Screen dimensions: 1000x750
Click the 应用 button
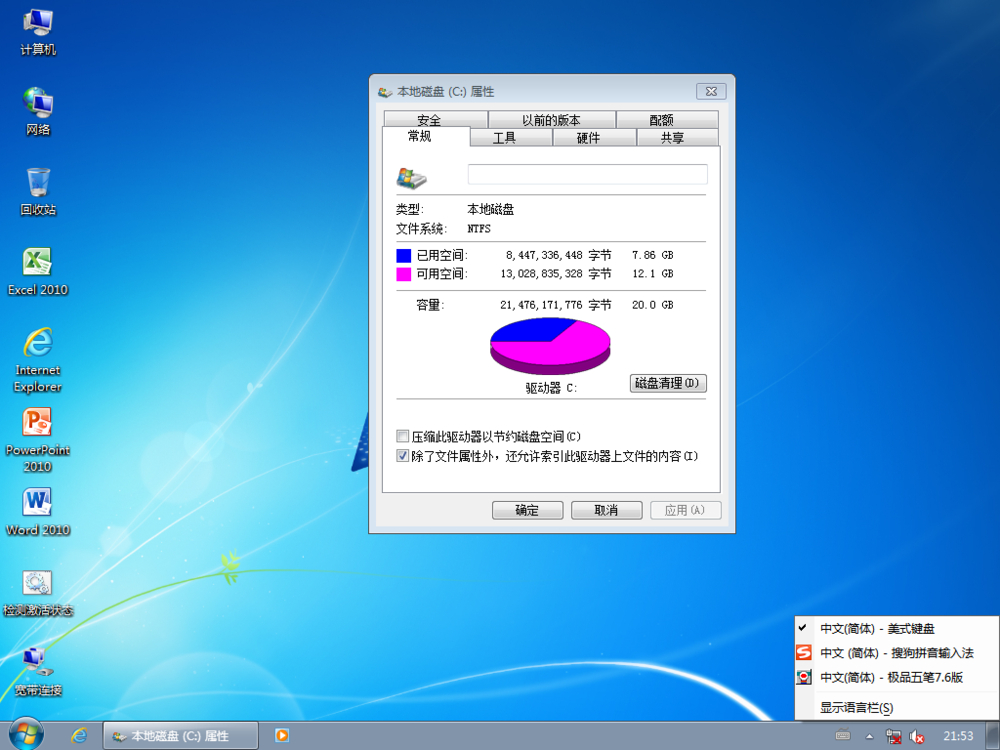686,510
